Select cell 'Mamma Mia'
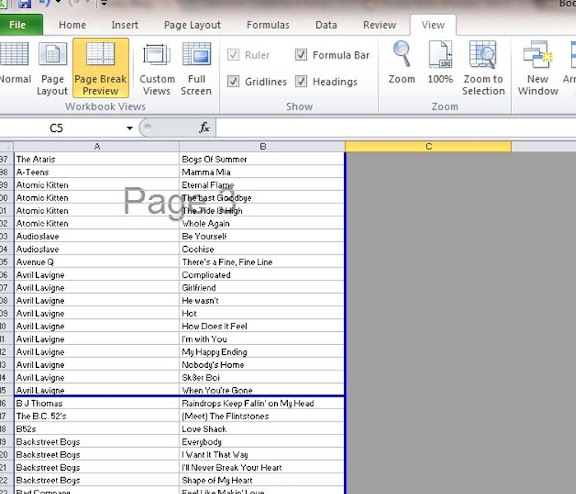576x494 pixels. [x=262, y=172]
